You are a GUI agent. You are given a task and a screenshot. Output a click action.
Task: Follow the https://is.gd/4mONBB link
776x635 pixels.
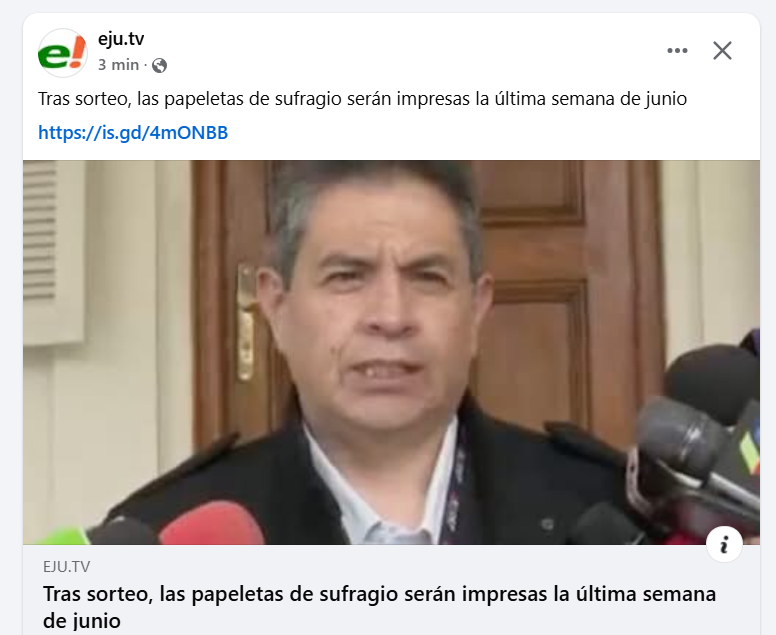(x=133, y=133)
